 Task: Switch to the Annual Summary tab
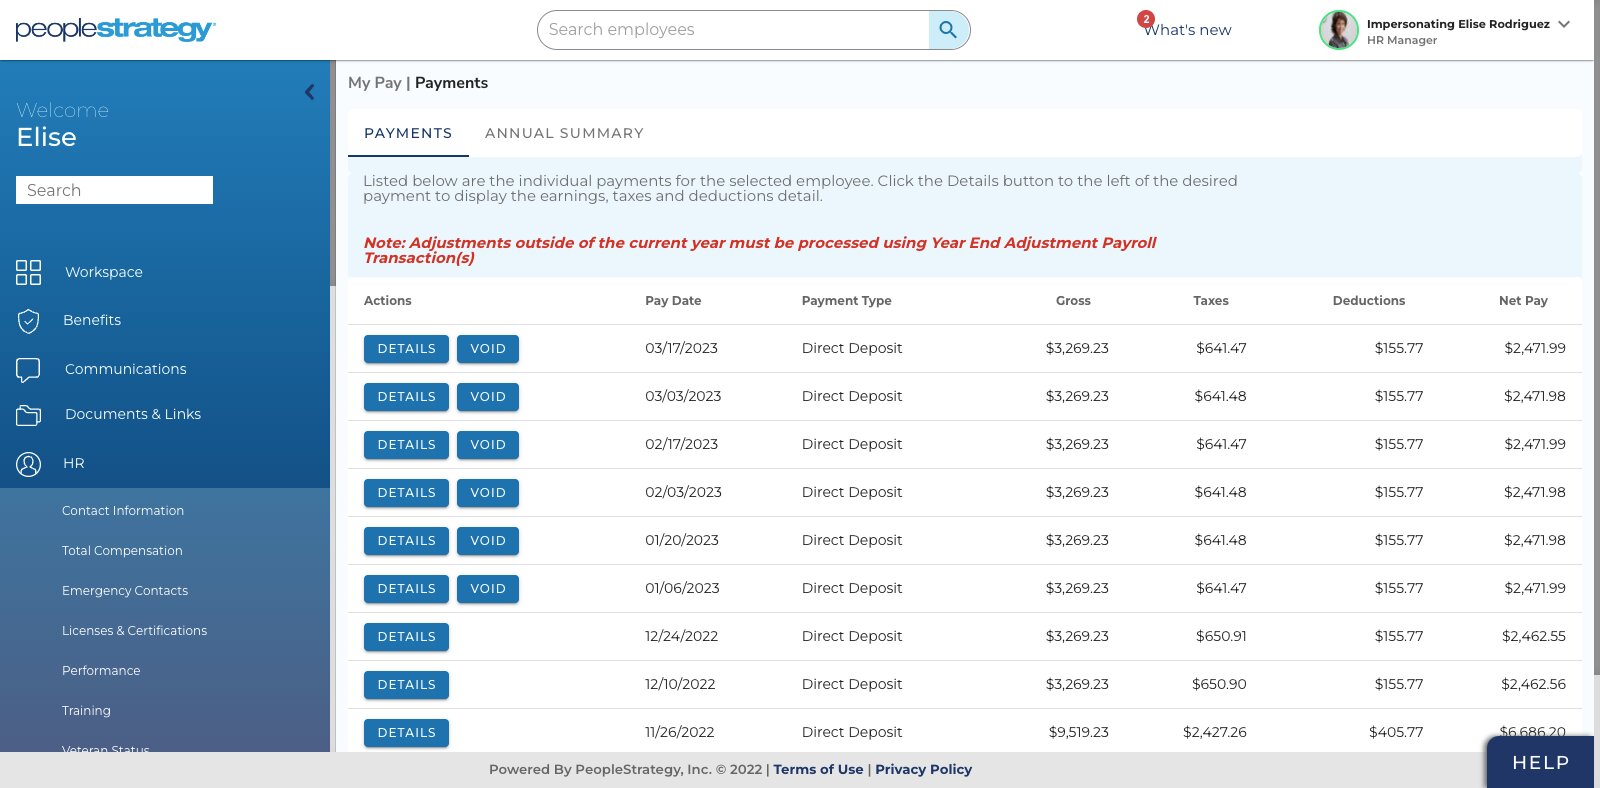[x=564, y=133]
